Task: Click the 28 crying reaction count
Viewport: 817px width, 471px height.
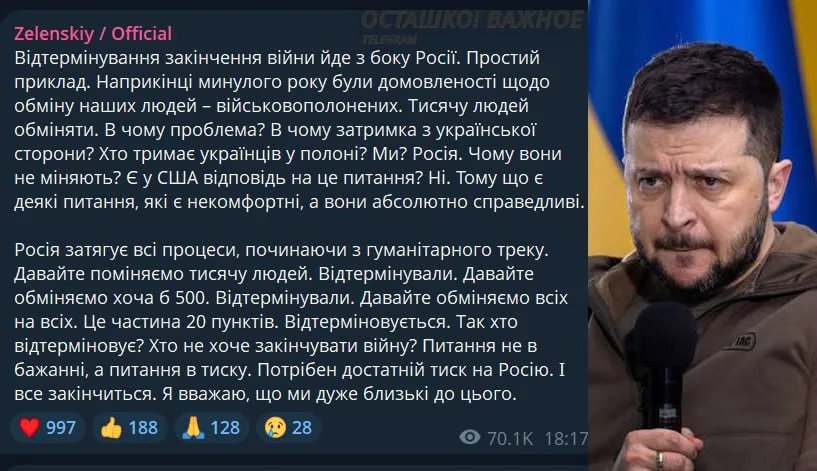Action: [x=301, y=428]
